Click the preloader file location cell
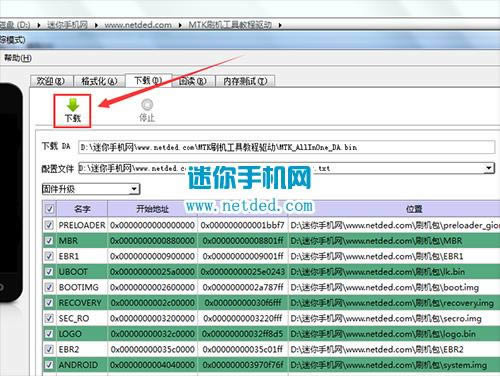 [x=394, y=225]
